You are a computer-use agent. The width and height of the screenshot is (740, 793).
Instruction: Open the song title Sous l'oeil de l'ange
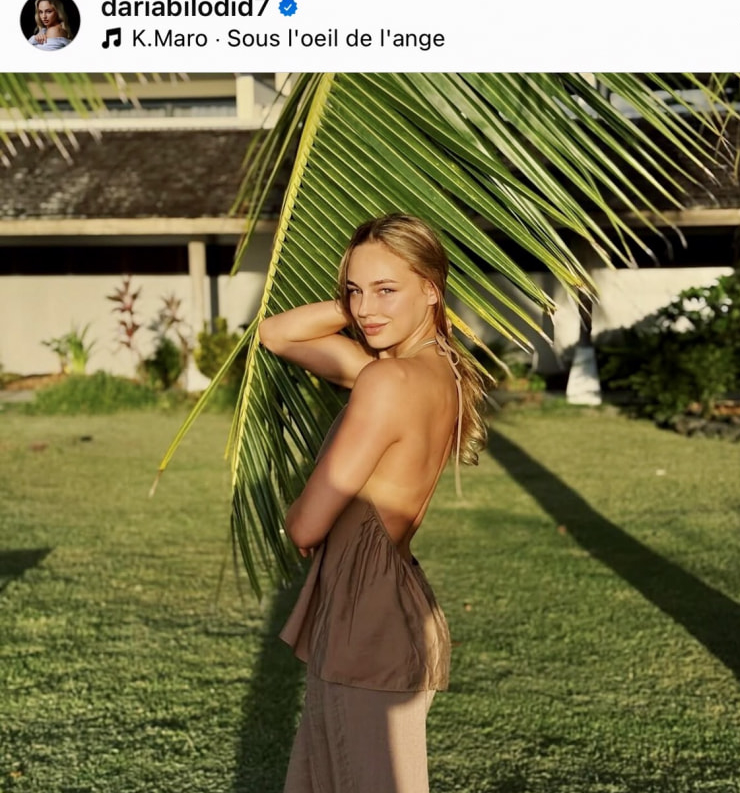tap(336, 38)
